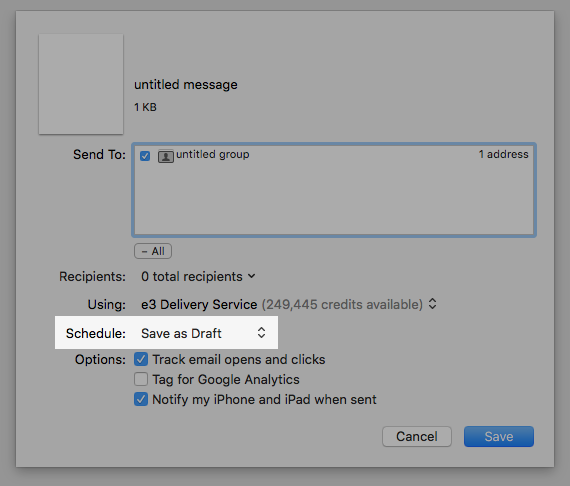This screenshot has width=570, height=486.
Task: Open the Schedule Save as Draft dropdown
Action: [204, 333]
